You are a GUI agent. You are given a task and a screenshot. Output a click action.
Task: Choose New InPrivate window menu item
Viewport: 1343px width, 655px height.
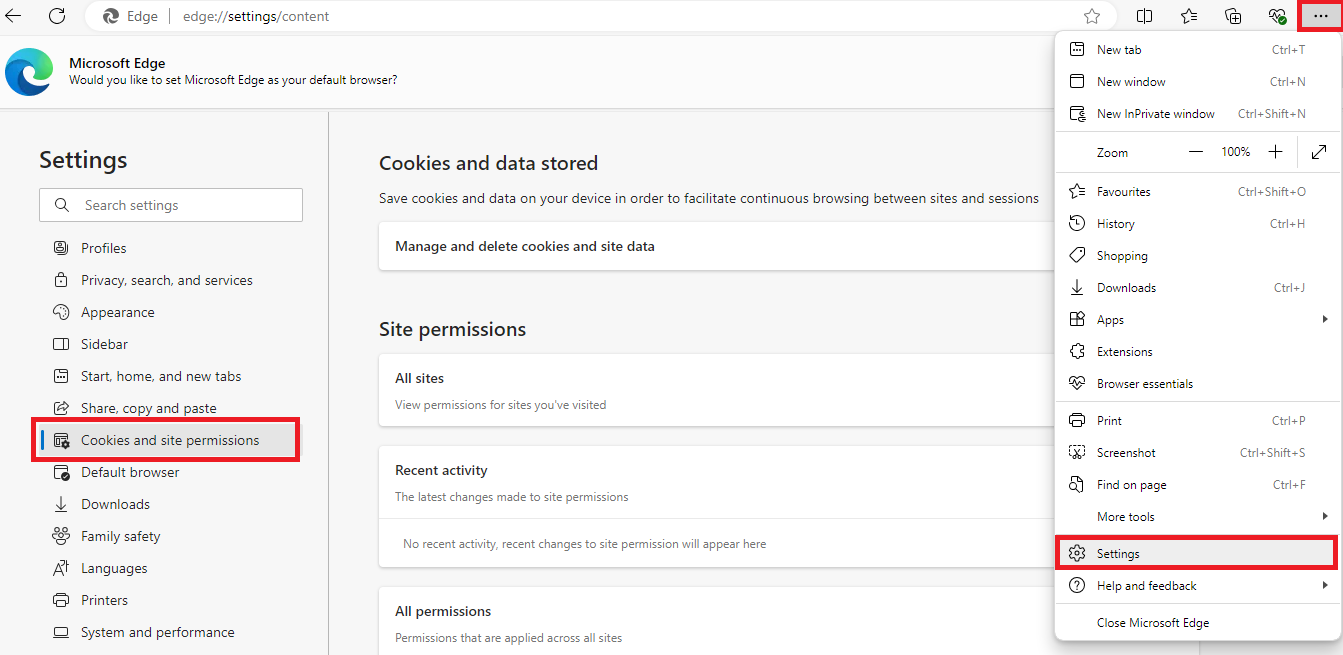click(1155, 114)
